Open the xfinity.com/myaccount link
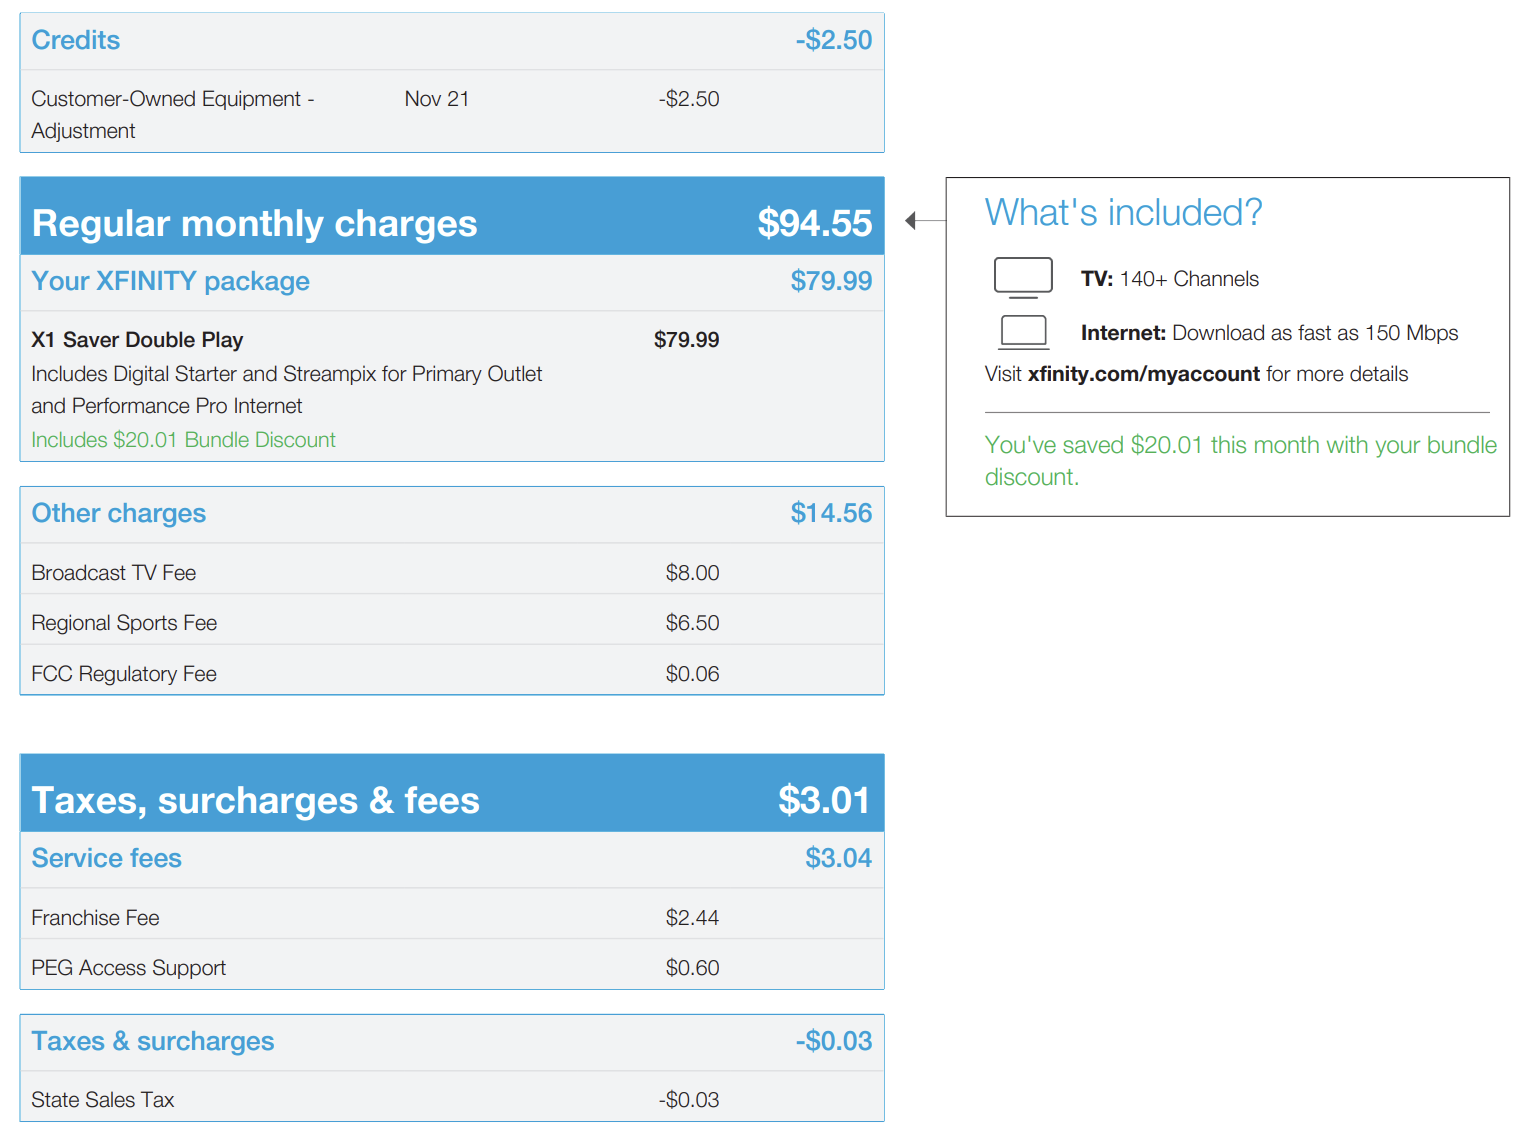Image resolution: width=1534 pixels, height=1142 pixels. pyautogui.click(x=1143, y=374)
